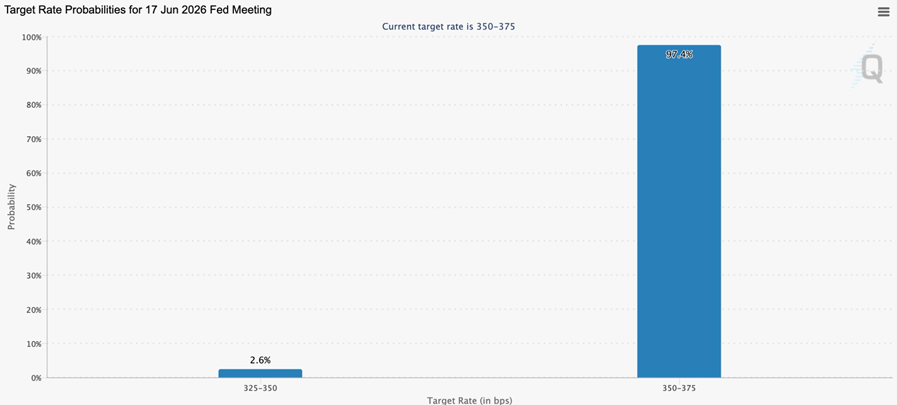This screenshot has width=897, height=405.
Task: Click the 325-350 x-axis category label
Action: 260,388
